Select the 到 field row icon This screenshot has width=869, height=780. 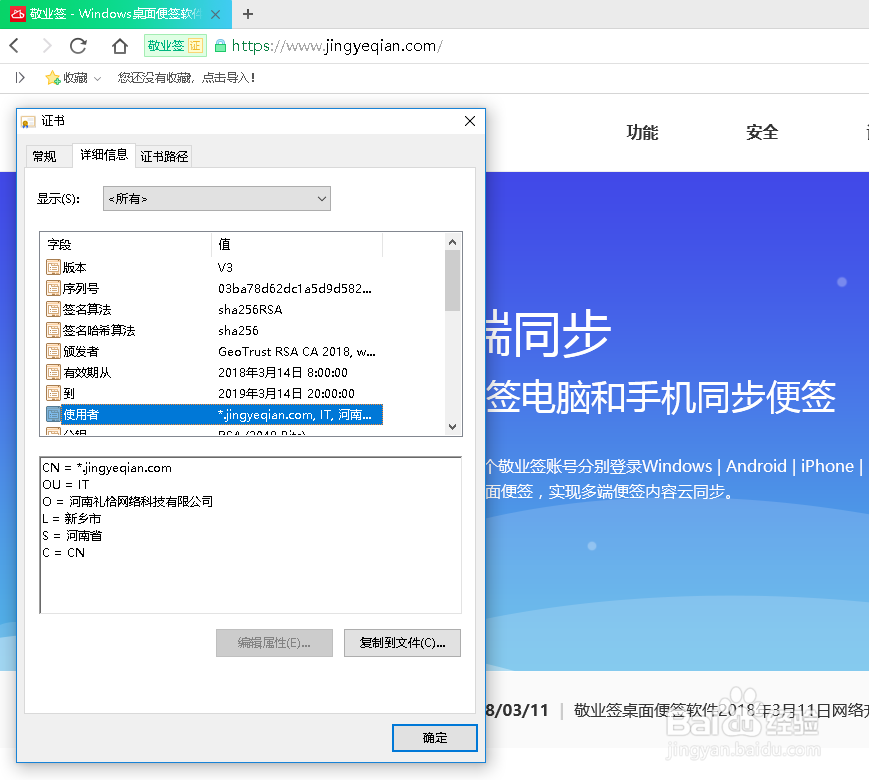(53, 394)
